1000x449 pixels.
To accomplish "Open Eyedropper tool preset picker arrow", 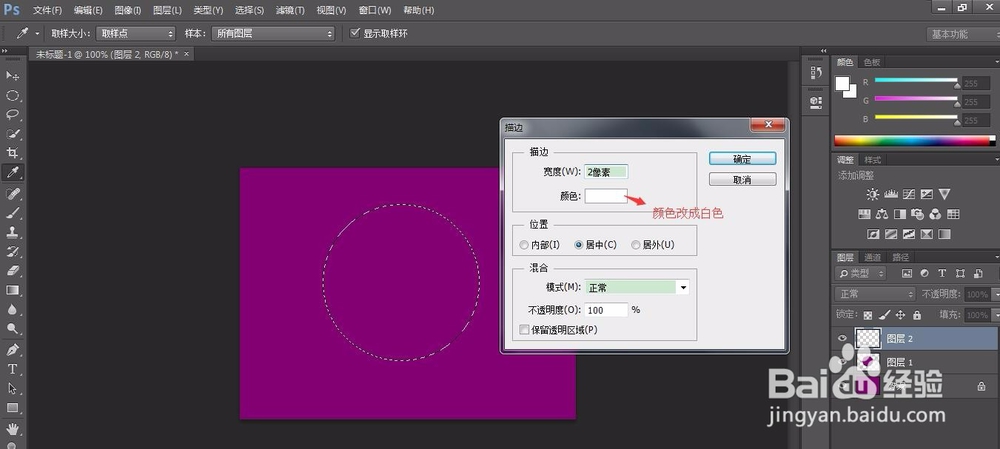I will click(x=38, y=33).
